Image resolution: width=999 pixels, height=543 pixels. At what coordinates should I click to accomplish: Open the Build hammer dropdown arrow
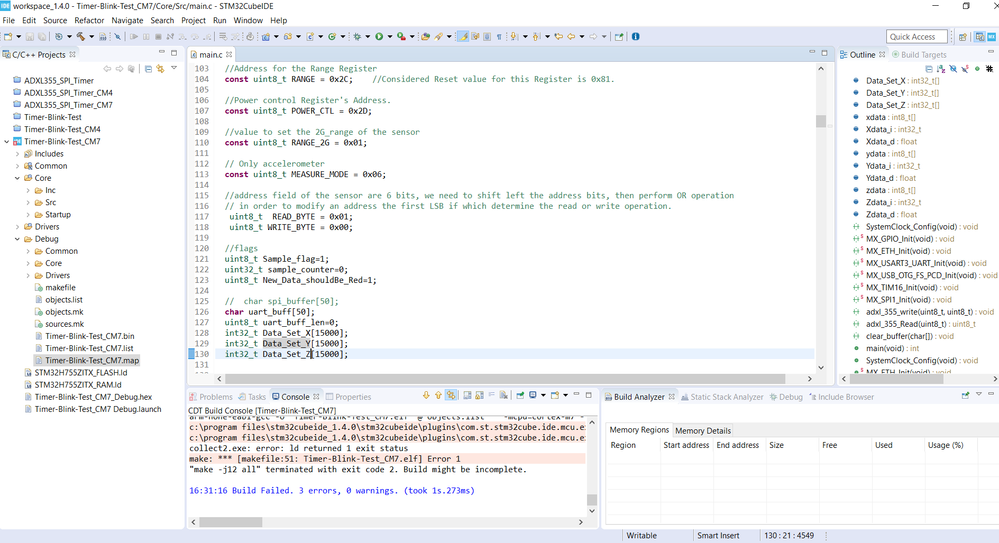pyautogui.click(x=91, y=36)
